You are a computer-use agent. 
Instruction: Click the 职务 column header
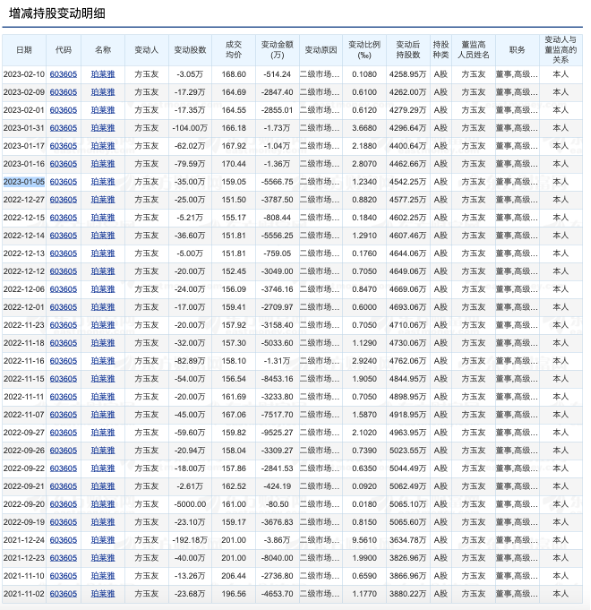(x=517, y=50)
